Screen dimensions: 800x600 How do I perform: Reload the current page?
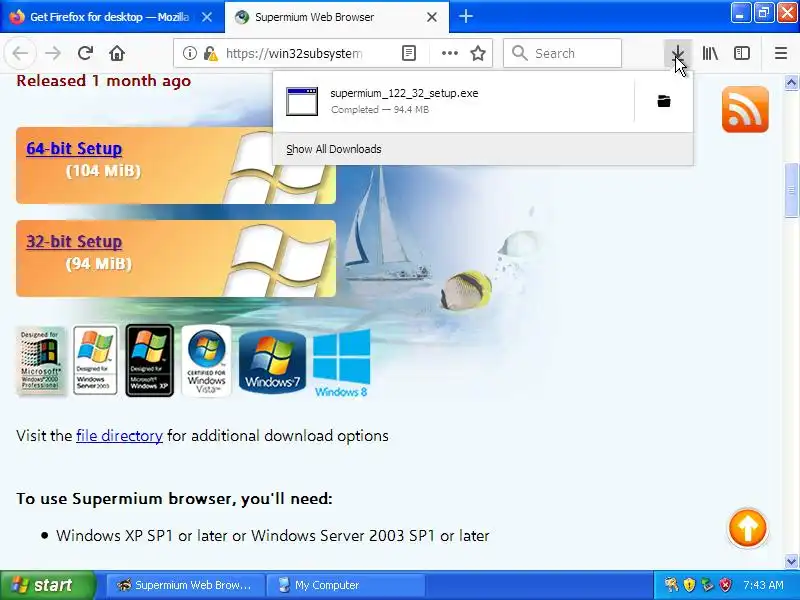click(x=85, y=53)
